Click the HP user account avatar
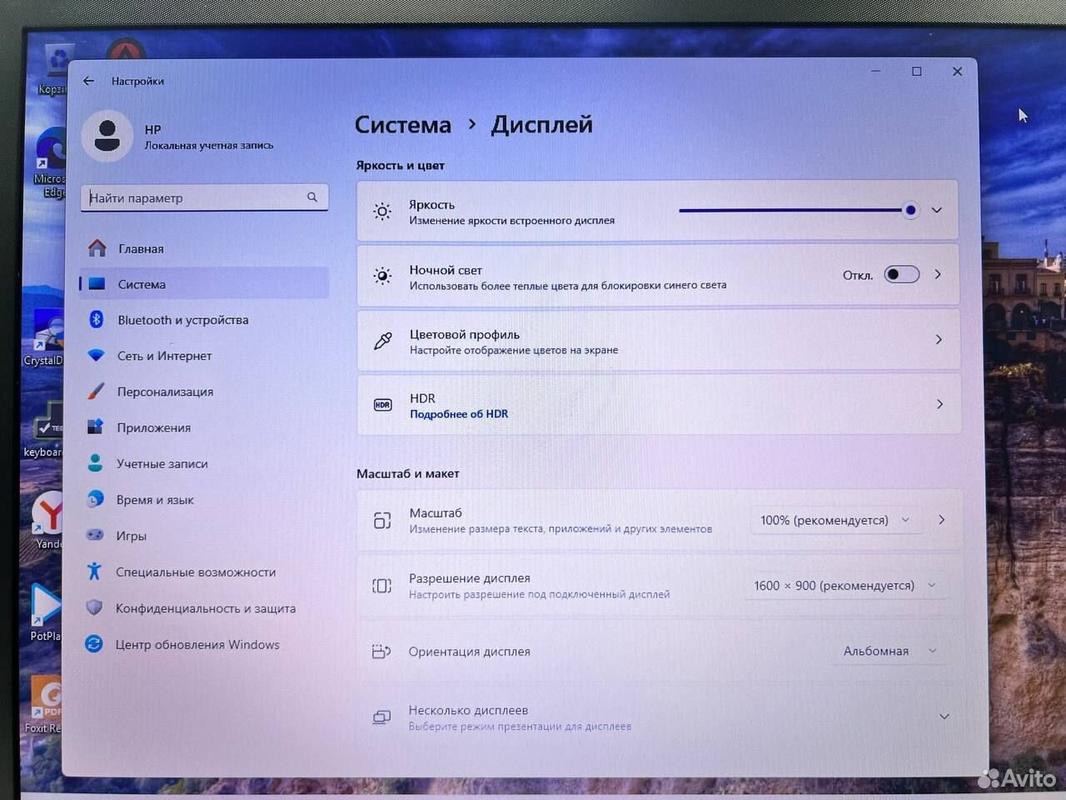Viewport: 1066px width, 800px height. (107, 135)
